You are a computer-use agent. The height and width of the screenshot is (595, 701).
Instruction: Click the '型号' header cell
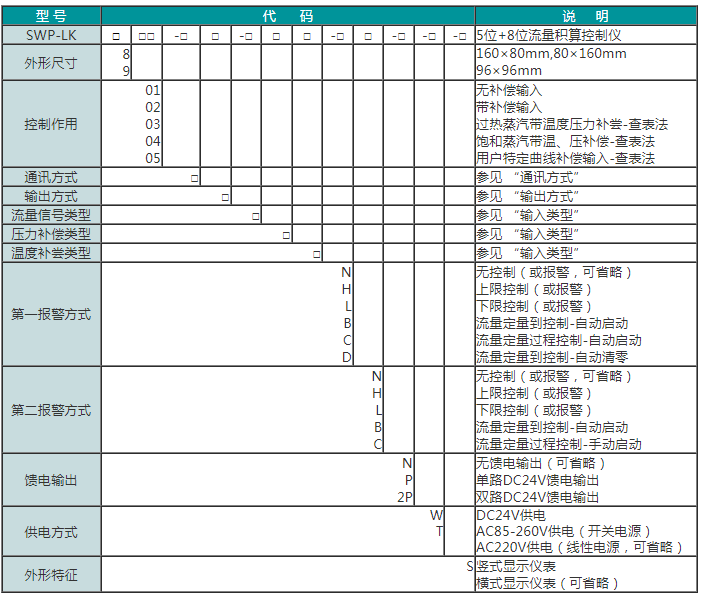(51, 16)
